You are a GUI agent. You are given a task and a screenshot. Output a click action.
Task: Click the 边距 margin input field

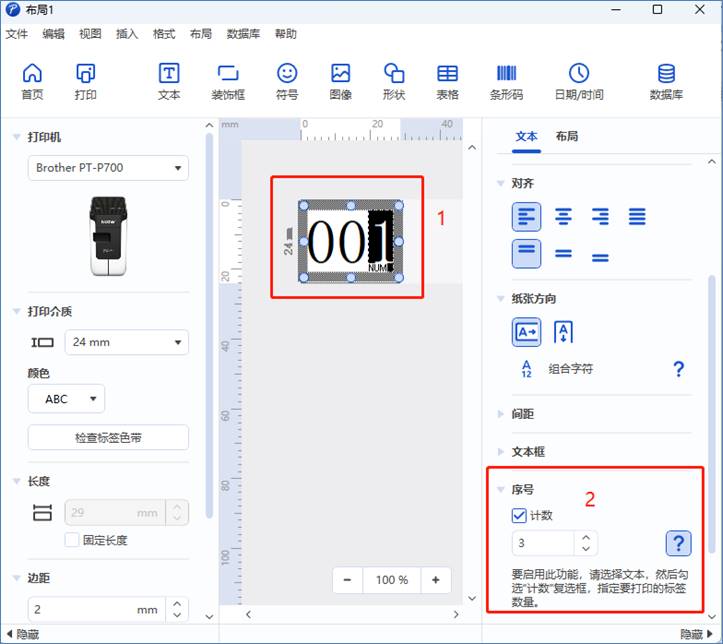pos(97,609)
